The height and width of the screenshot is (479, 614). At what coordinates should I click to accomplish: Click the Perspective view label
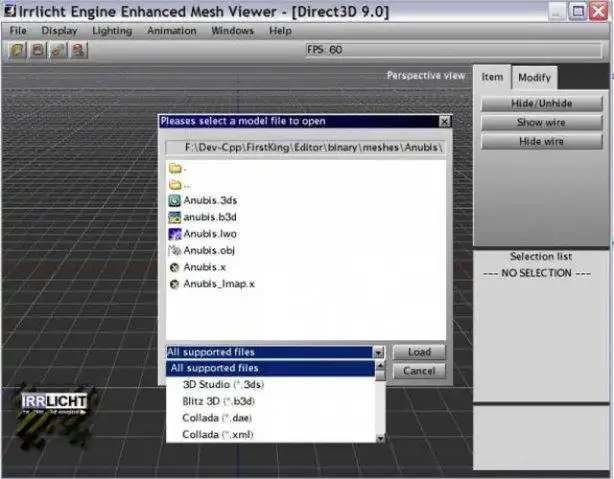click(426, 75)
